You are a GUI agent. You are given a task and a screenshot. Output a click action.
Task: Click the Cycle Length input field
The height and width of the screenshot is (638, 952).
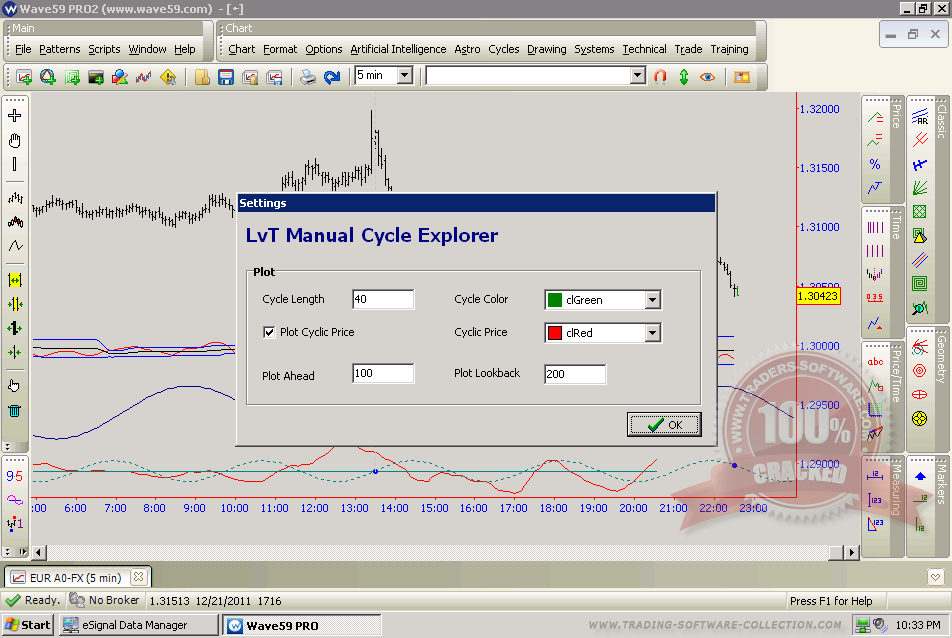pos(383,300)
